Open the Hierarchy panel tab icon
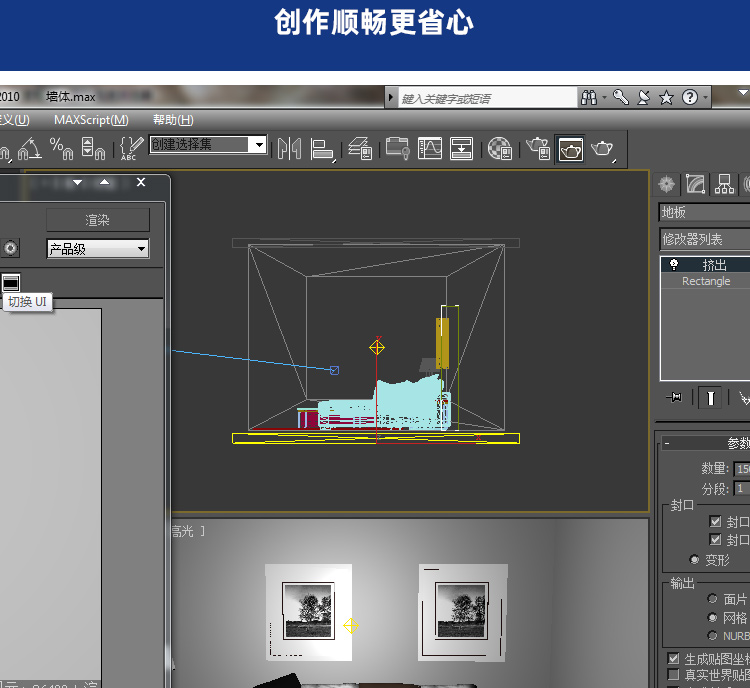Viewport: 750px width, 688px height. coord(724,184)
